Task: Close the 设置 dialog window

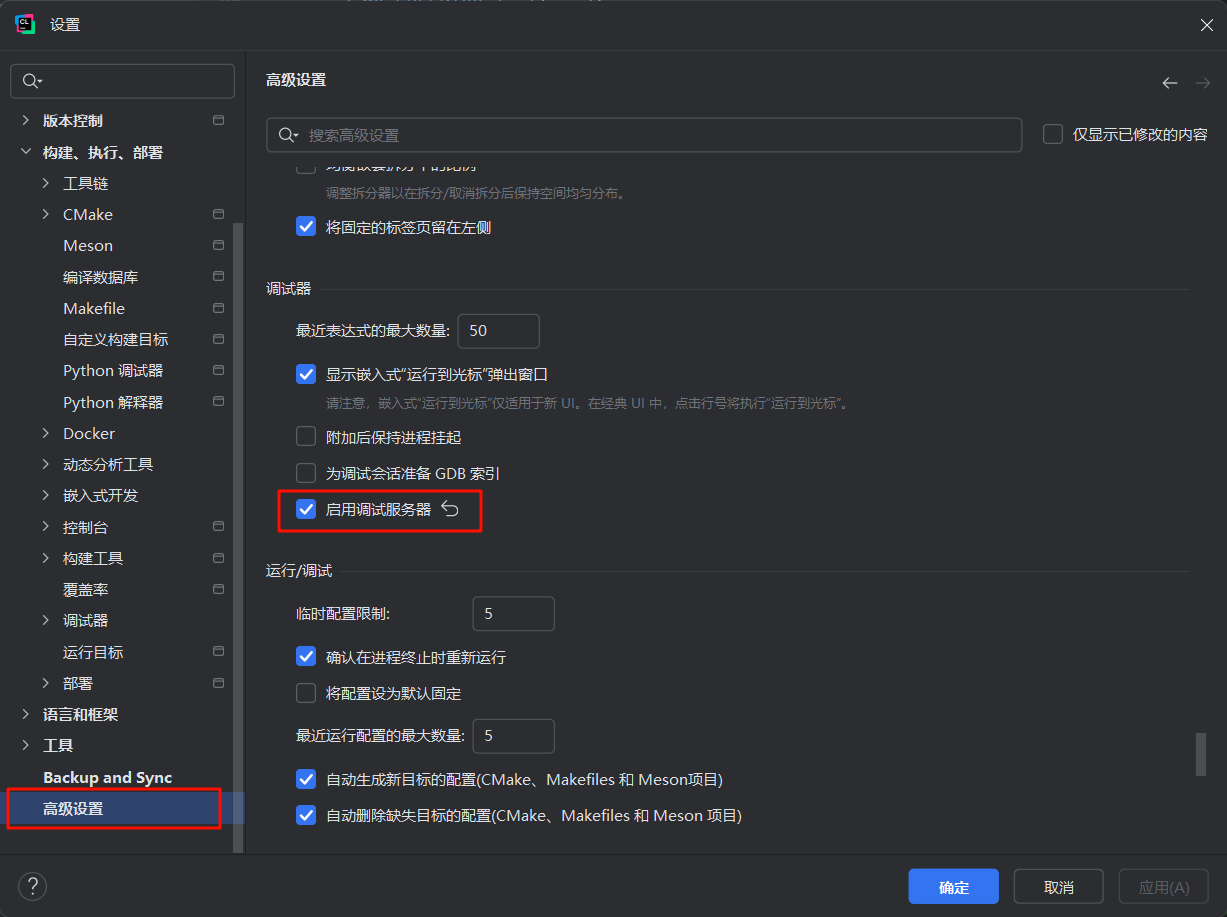Action: pyautogui.click(x=1207, y=25)
